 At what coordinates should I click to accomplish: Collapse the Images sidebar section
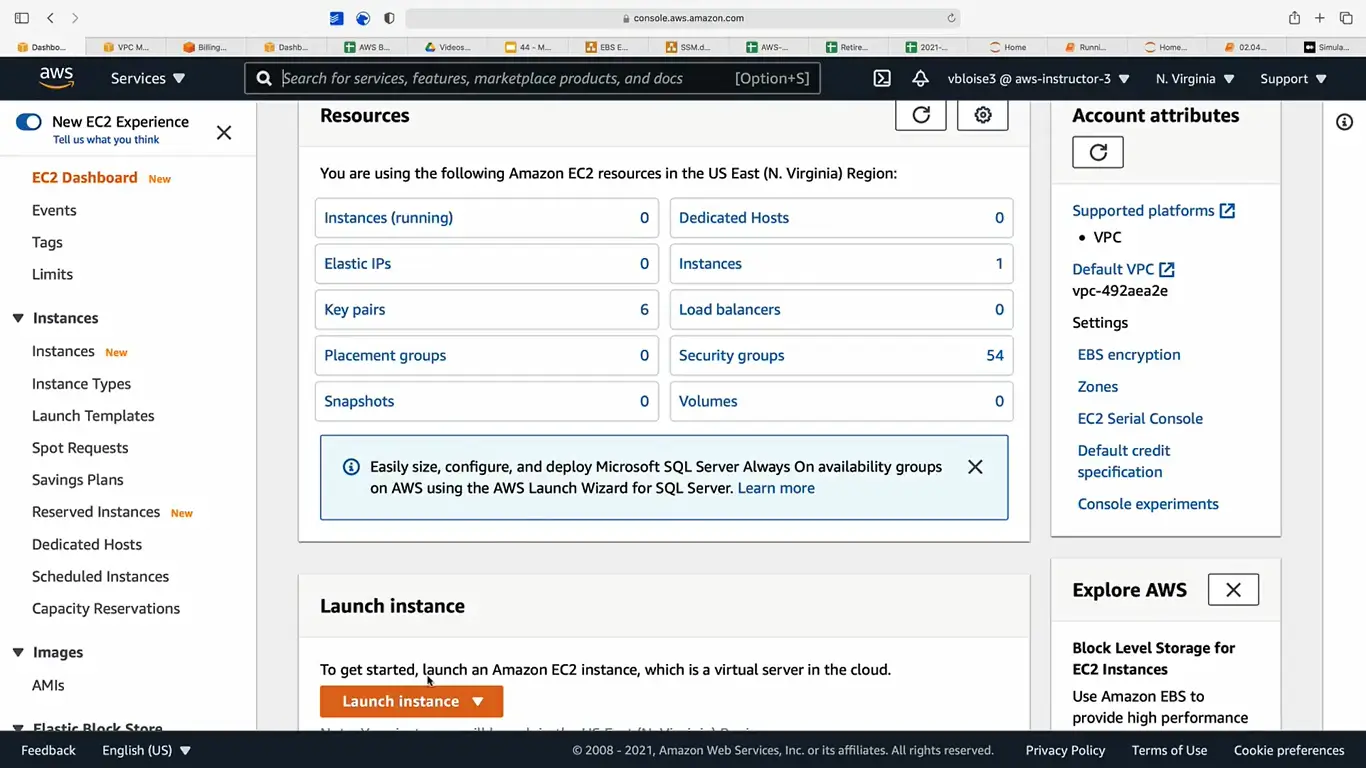pyautogui.click(x=18, y=652)
